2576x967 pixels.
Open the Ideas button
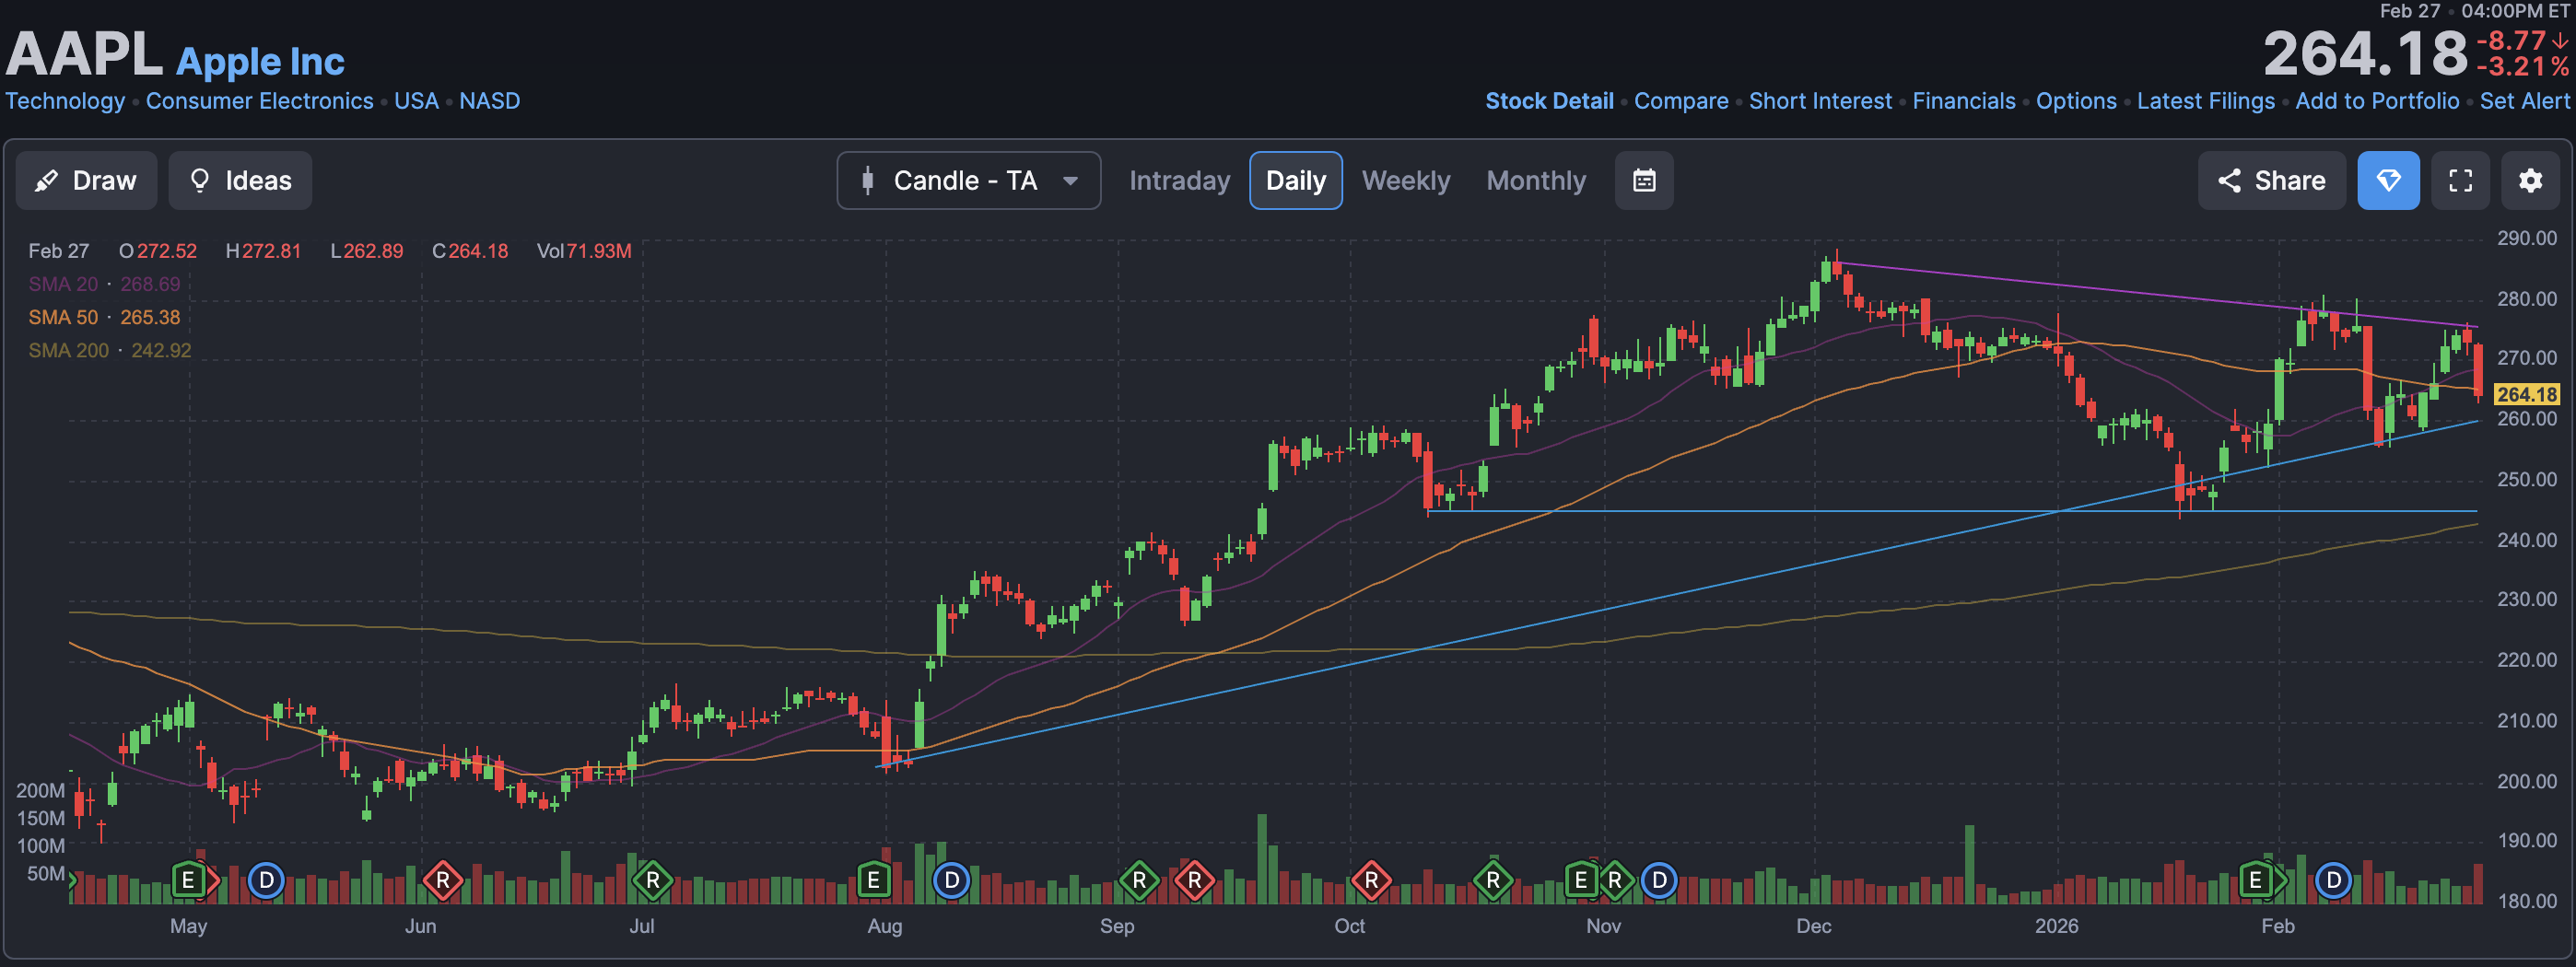pos(240,180)
